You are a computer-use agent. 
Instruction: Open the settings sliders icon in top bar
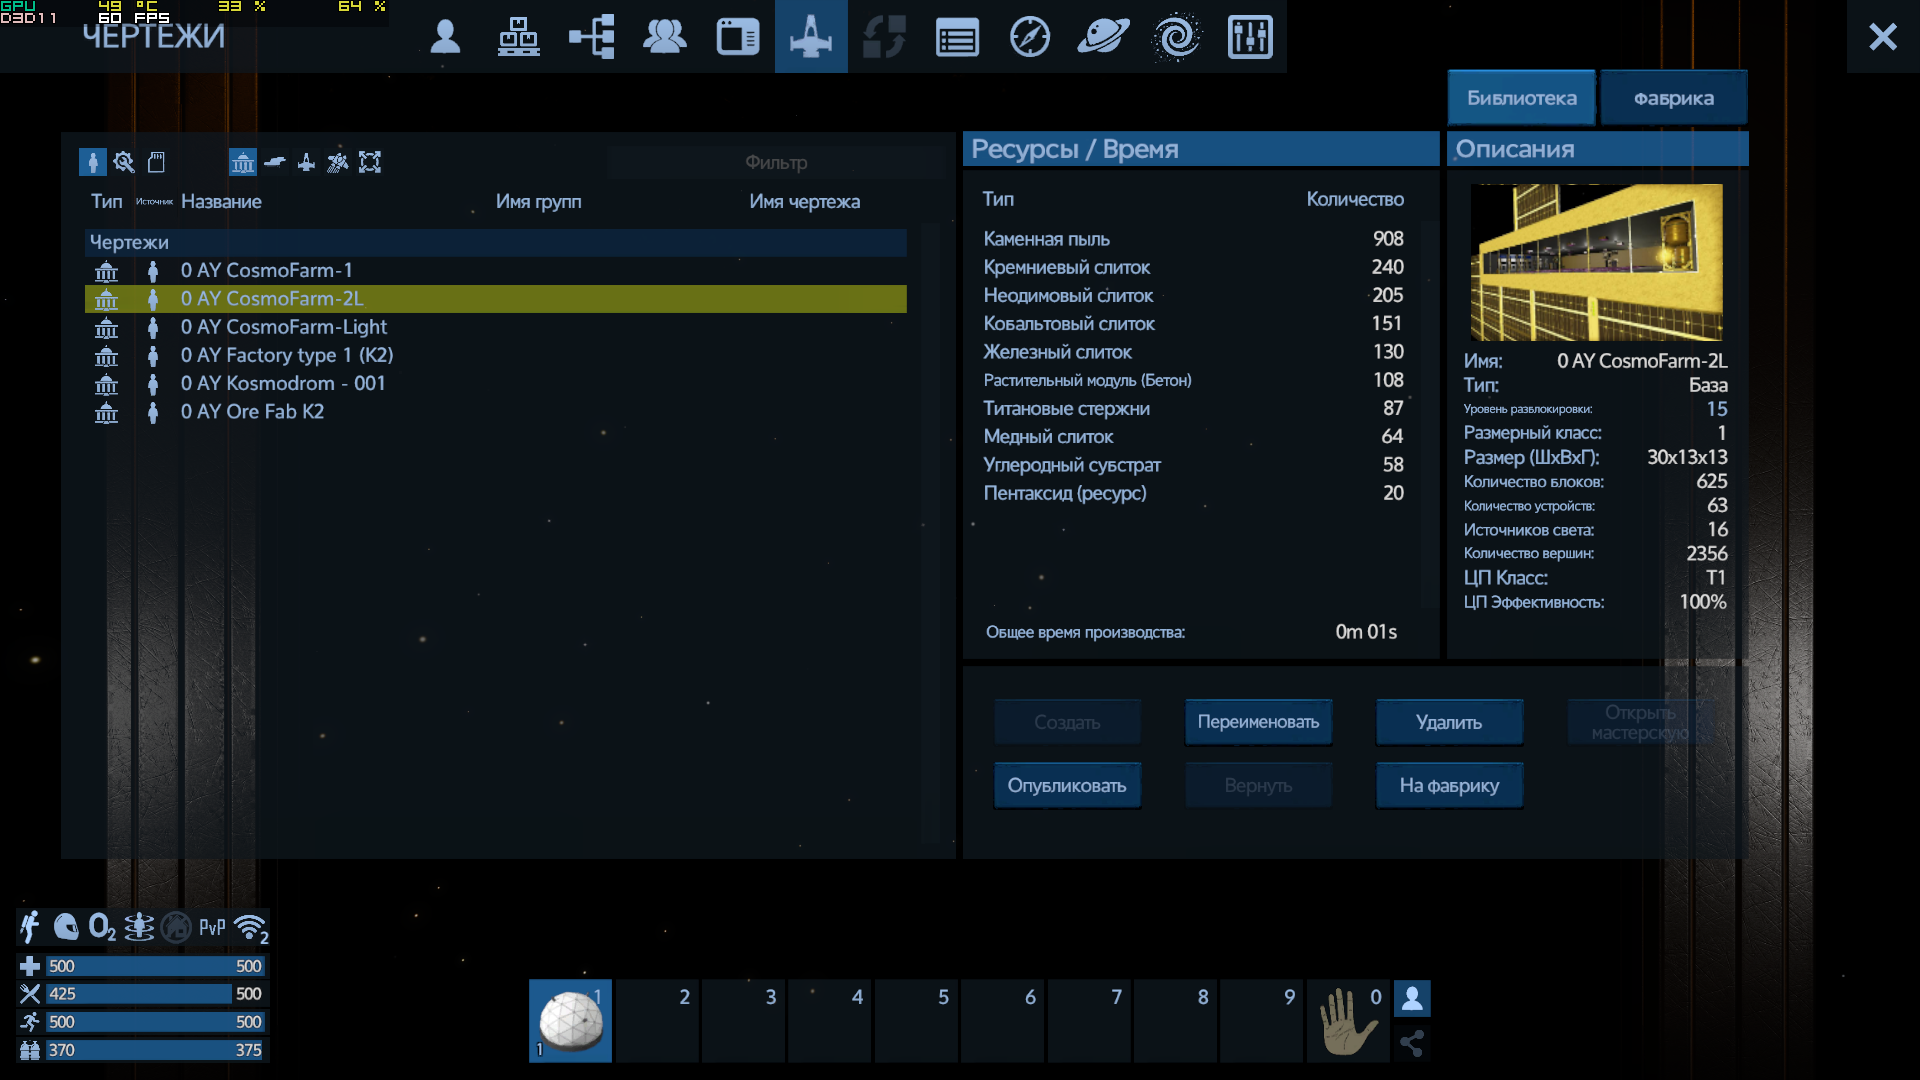point(1249,37)
